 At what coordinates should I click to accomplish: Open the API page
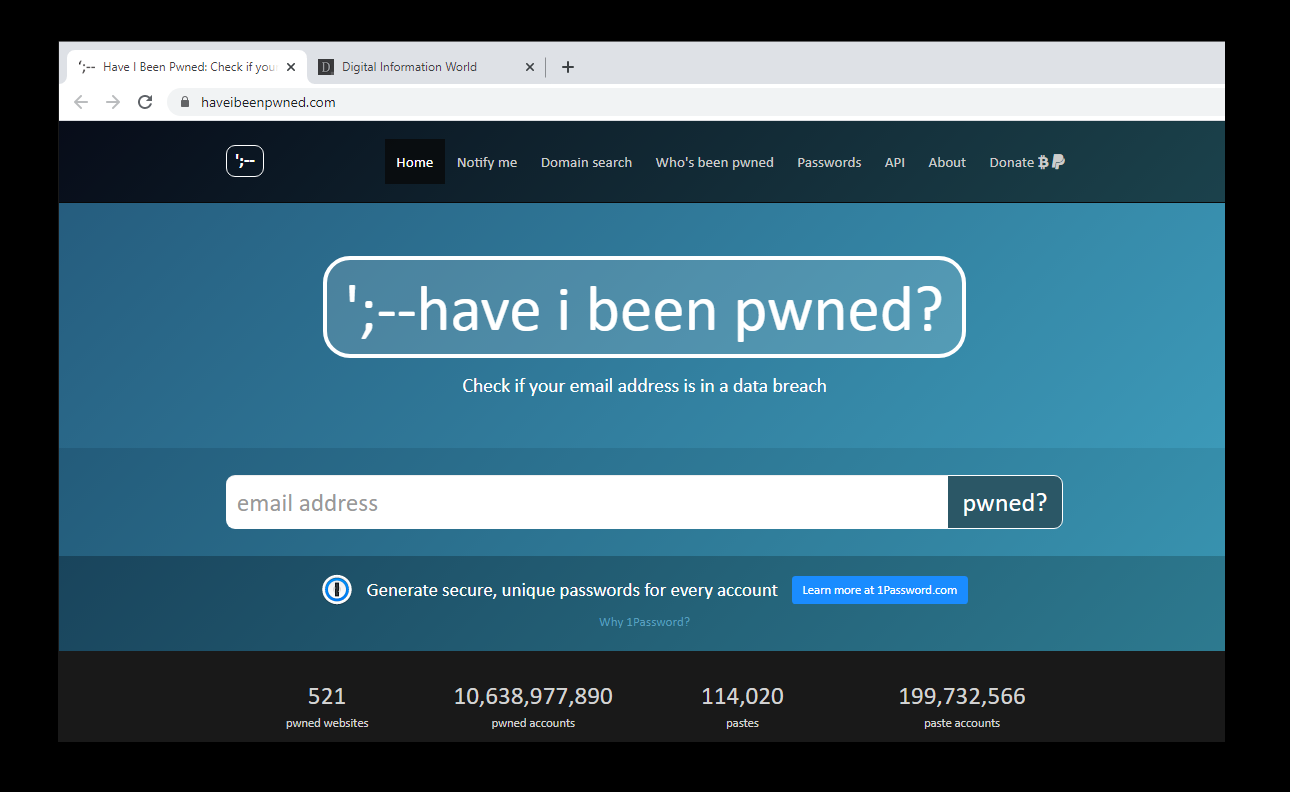[x=895, y=162]
